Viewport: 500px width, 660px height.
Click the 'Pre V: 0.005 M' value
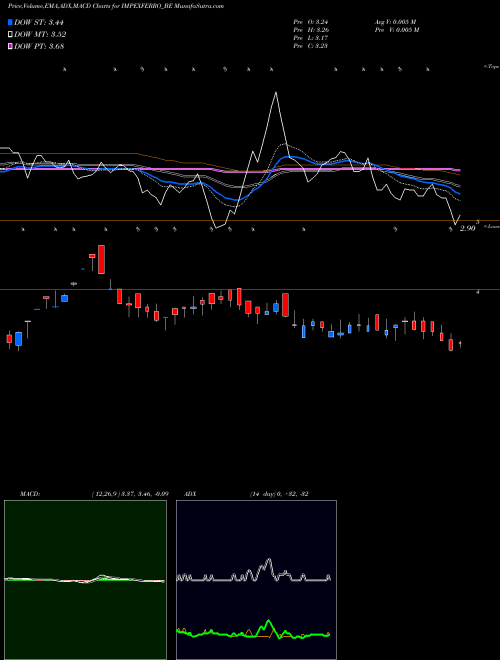click(x=397, y=30)
